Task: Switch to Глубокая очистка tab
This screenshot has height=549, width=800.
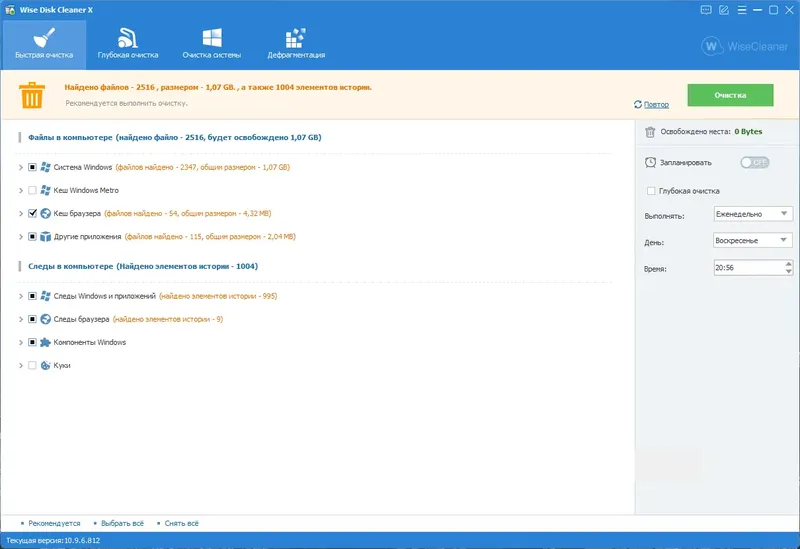Action: [x=128, y=44]
